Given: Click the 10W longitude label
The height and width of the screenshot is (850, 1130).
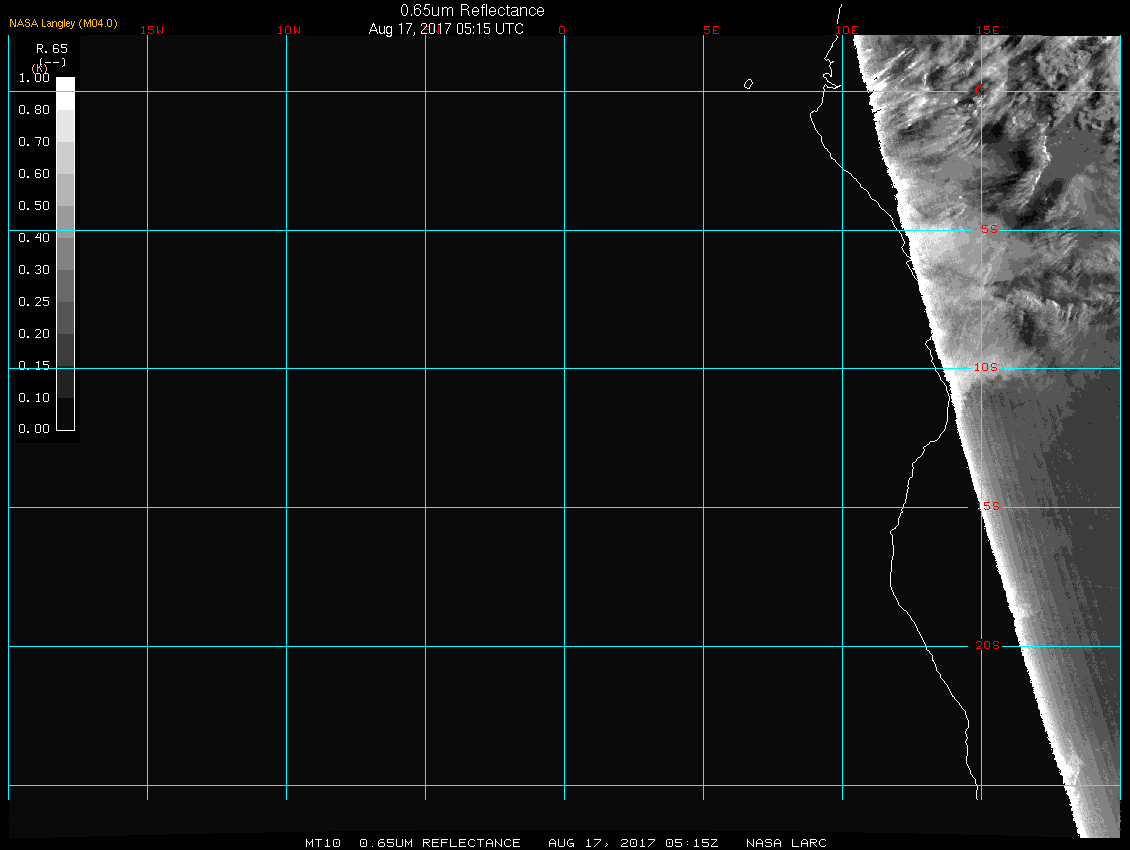Looking at the screenshot, I should click(288, 30).
